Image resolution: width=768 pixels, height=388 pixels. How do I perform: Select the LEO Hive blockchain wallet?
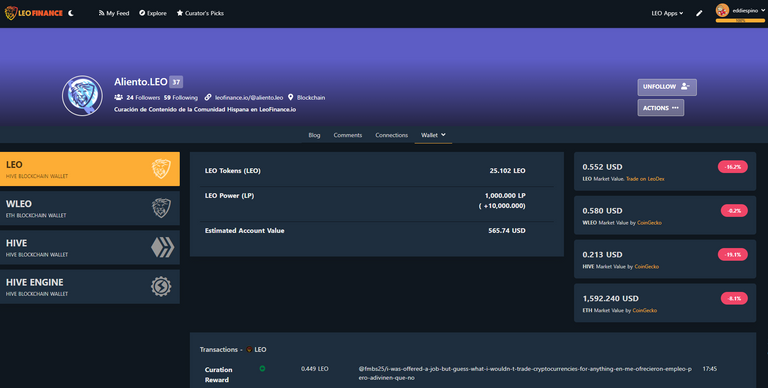(x=90, y=169)
